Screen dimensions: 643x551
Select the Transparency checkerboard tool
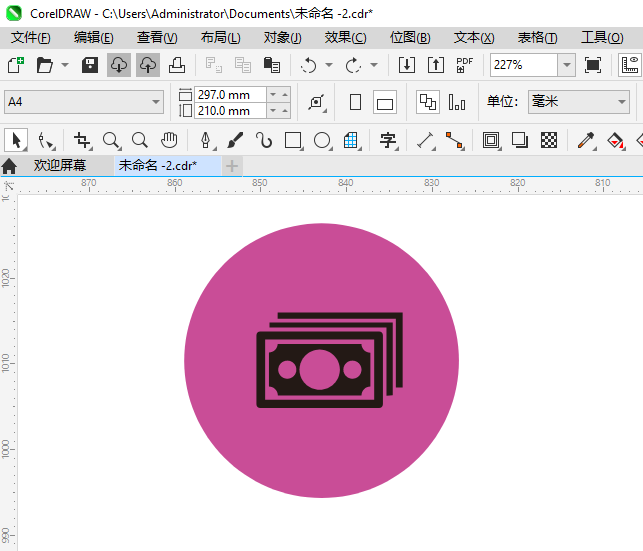(x=549, y=140)
